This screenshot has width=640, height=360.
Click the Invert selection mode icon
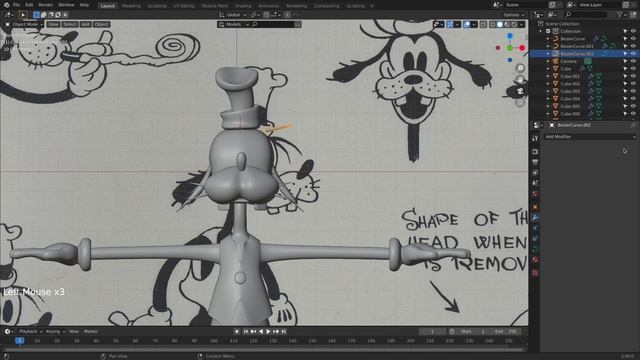click(x=58, y=15)
